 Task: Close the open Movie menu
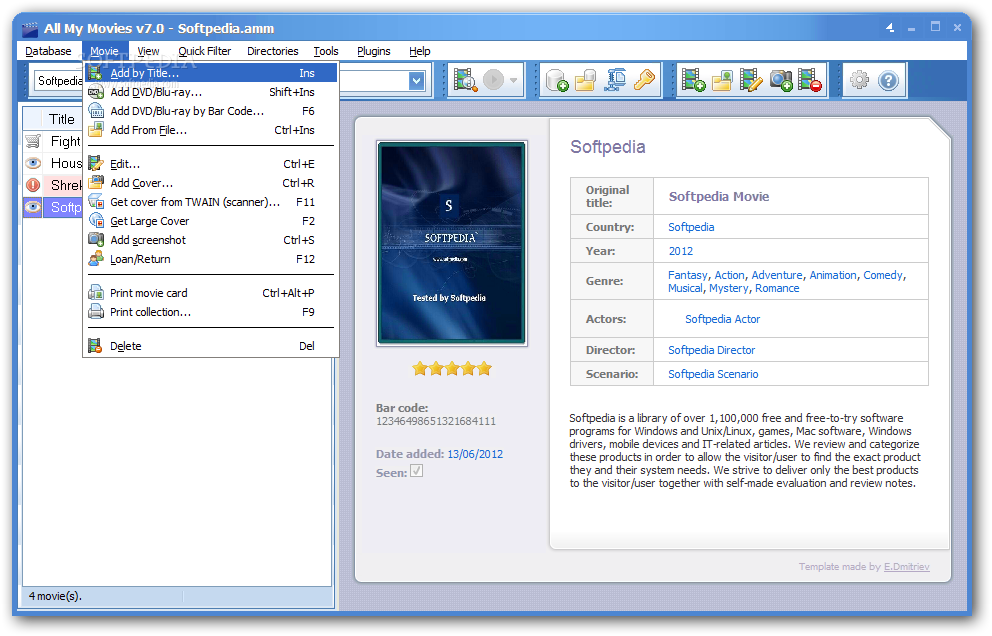[104, 51]
